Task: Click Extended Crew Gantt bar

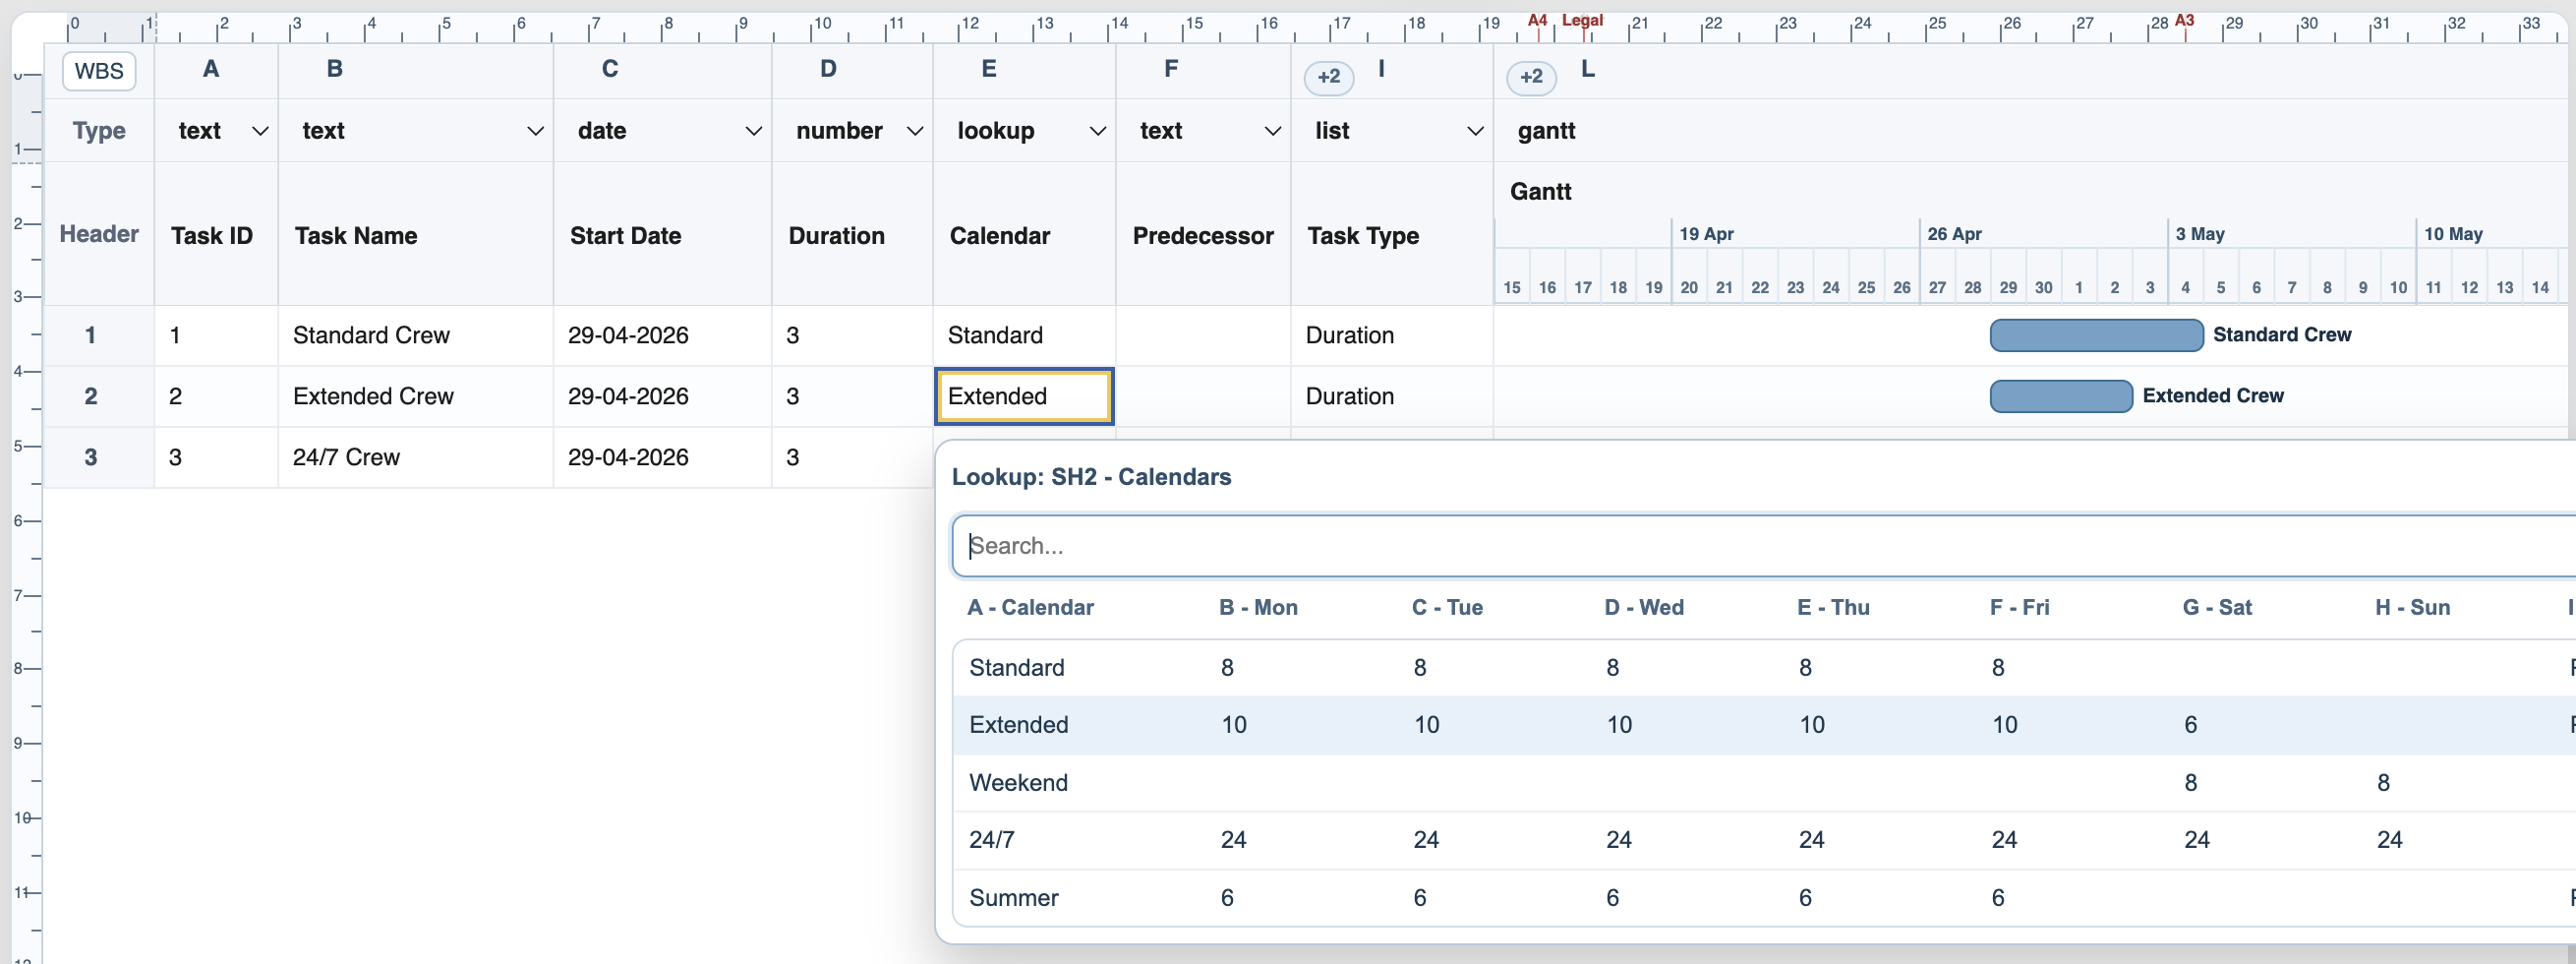Action: pos(2061,397)
